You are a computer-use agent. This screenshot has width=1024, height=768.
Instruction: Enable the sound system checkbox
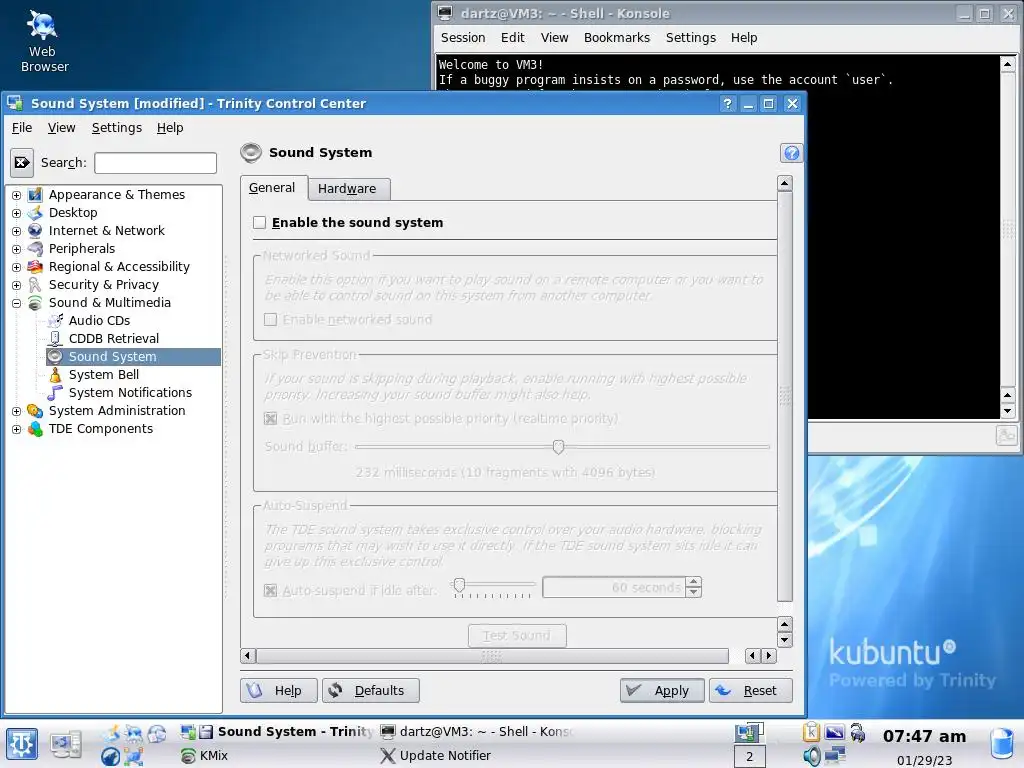coord(259,223)
